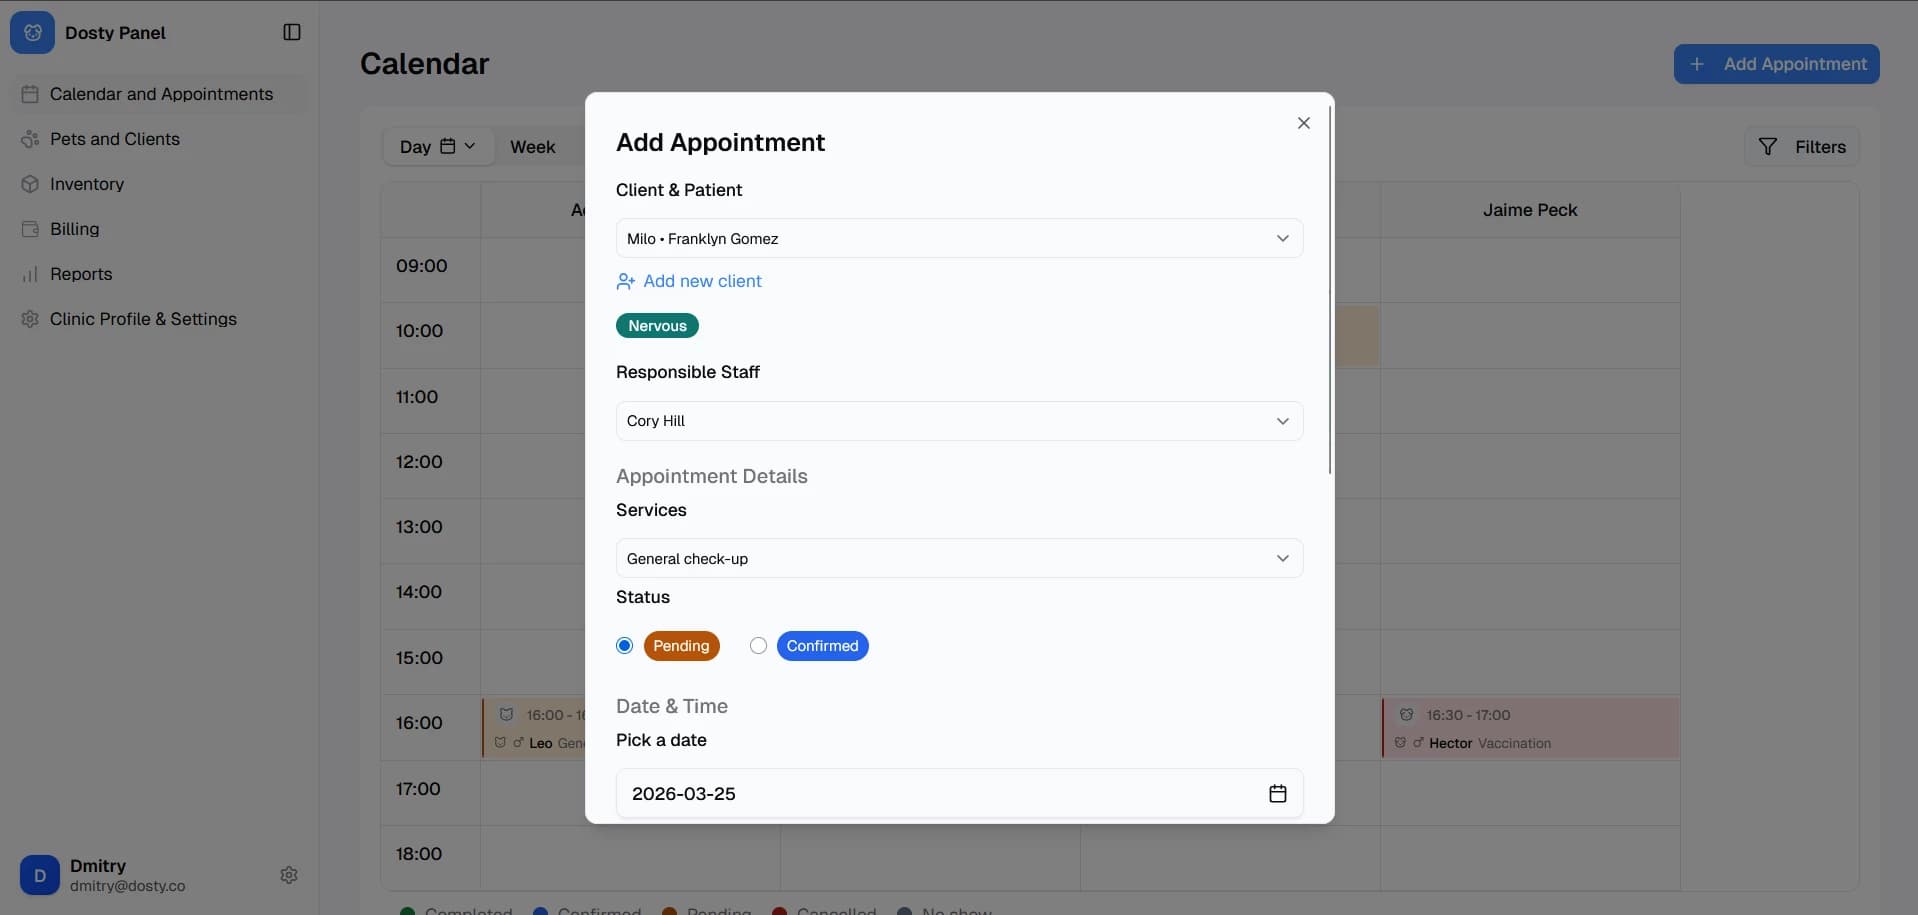Click the plus icon on Add Appointment button
This screenshot has width=1918, height=915.
click(1697, 64)
